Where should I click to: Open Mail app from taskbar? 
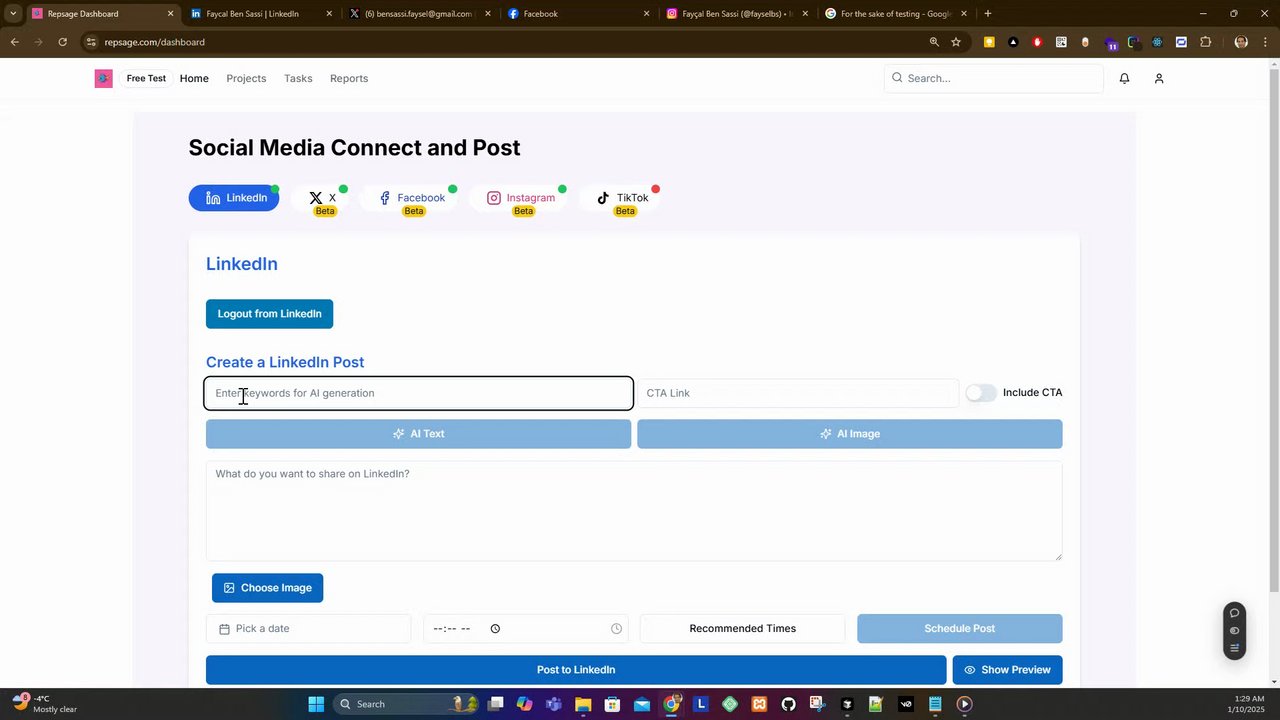642,704
